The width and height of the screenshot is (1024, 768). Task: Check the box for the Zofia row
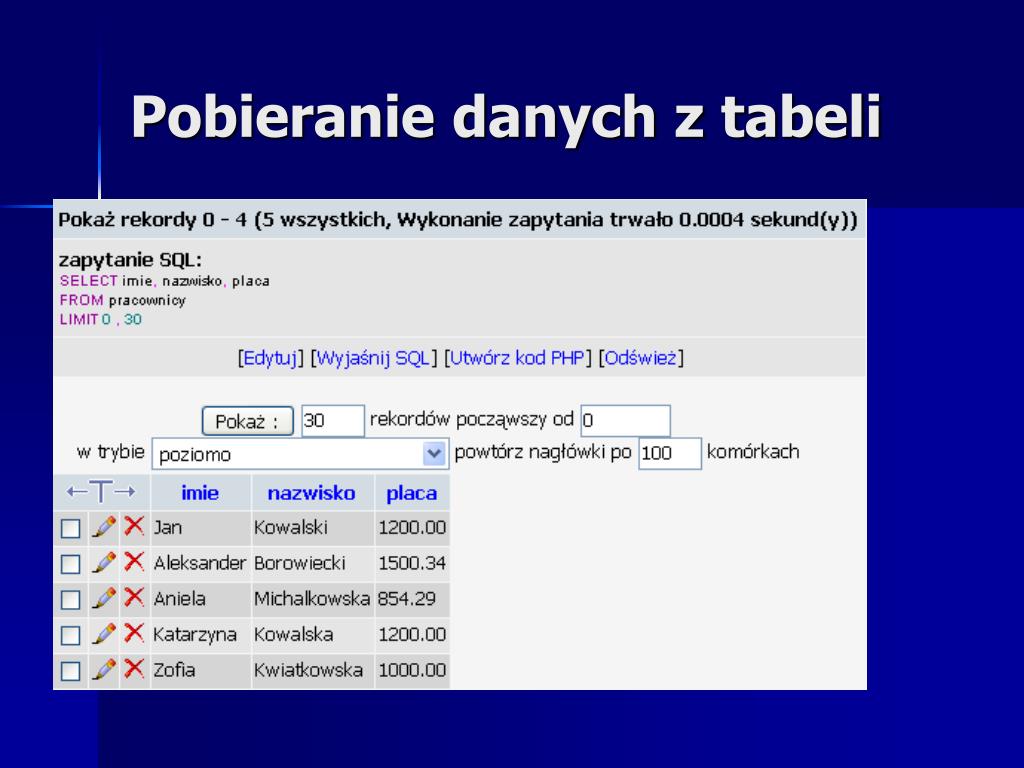(x=71, y=671)
